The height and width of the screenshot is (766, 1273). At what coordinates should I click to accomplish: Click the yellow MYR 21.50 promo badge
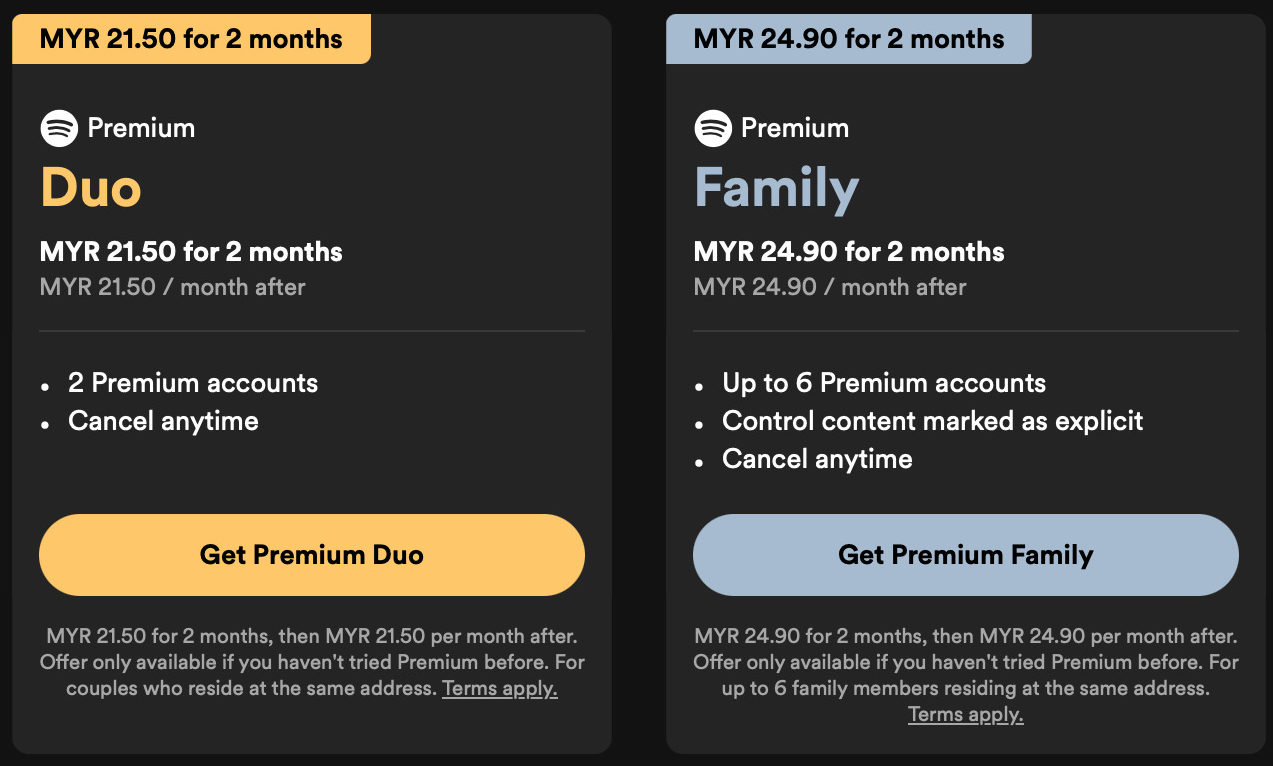[x=191, y=40]
